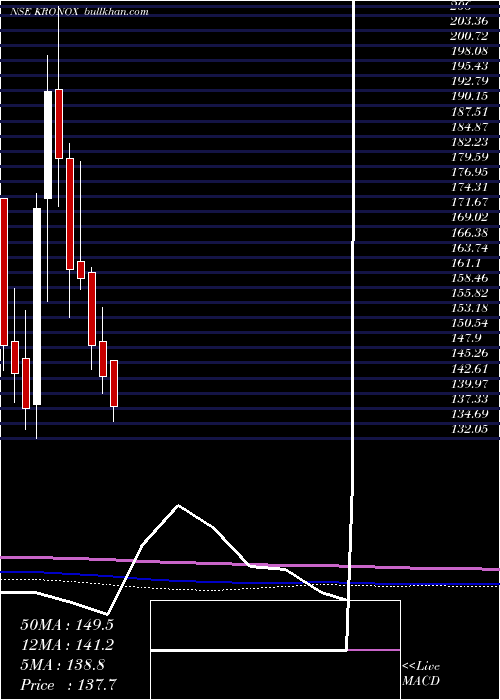Viewport: 500px width, 700px height.
Task: Click the 190.15 price axis label
Action: 471,96
